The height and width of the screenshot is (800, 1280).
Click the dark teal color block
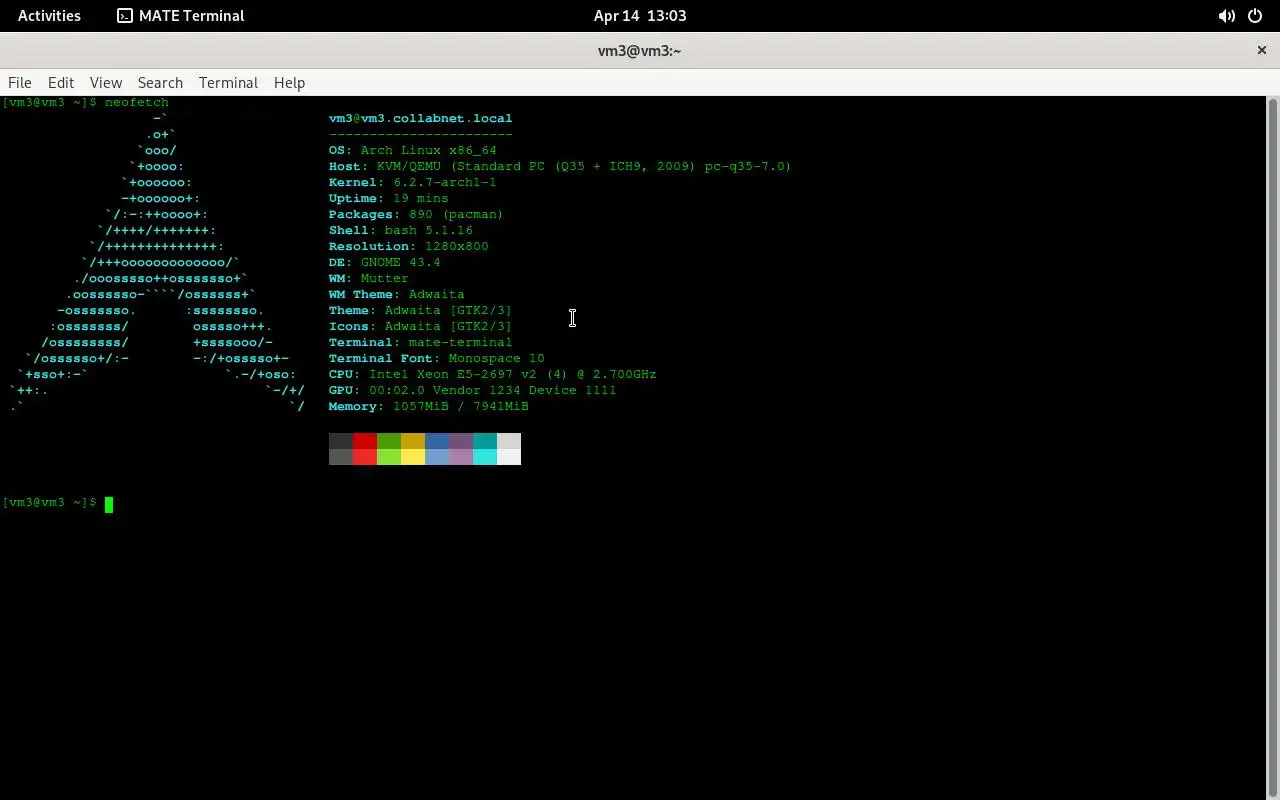[x=485, y=441]
